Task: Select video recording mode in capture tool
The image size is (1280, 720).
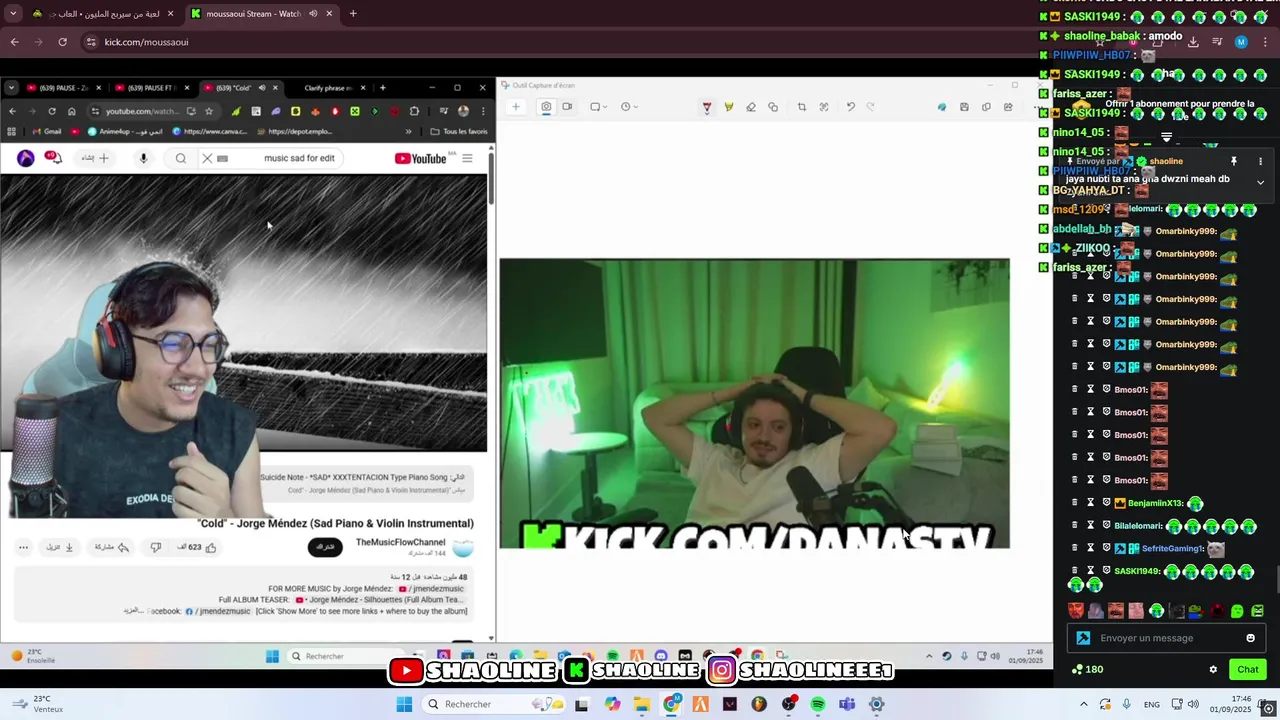Action: [x=567, y=107]
